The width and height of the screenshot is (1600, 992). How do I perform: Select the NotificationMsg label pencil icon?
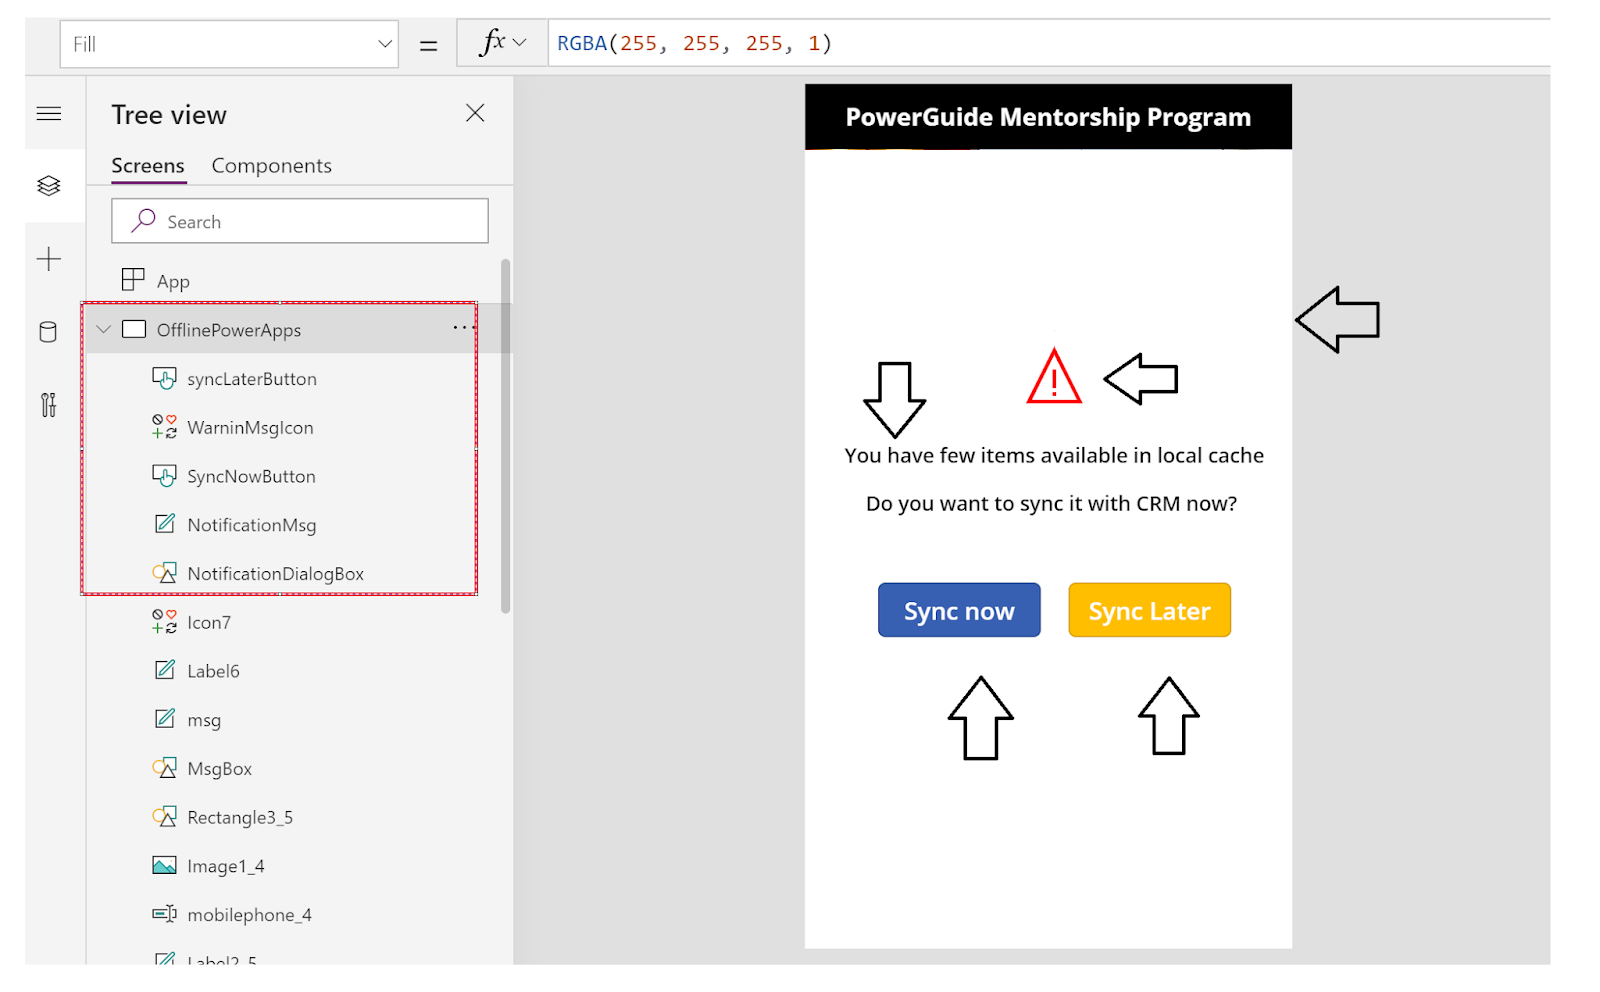pos(164,523)
